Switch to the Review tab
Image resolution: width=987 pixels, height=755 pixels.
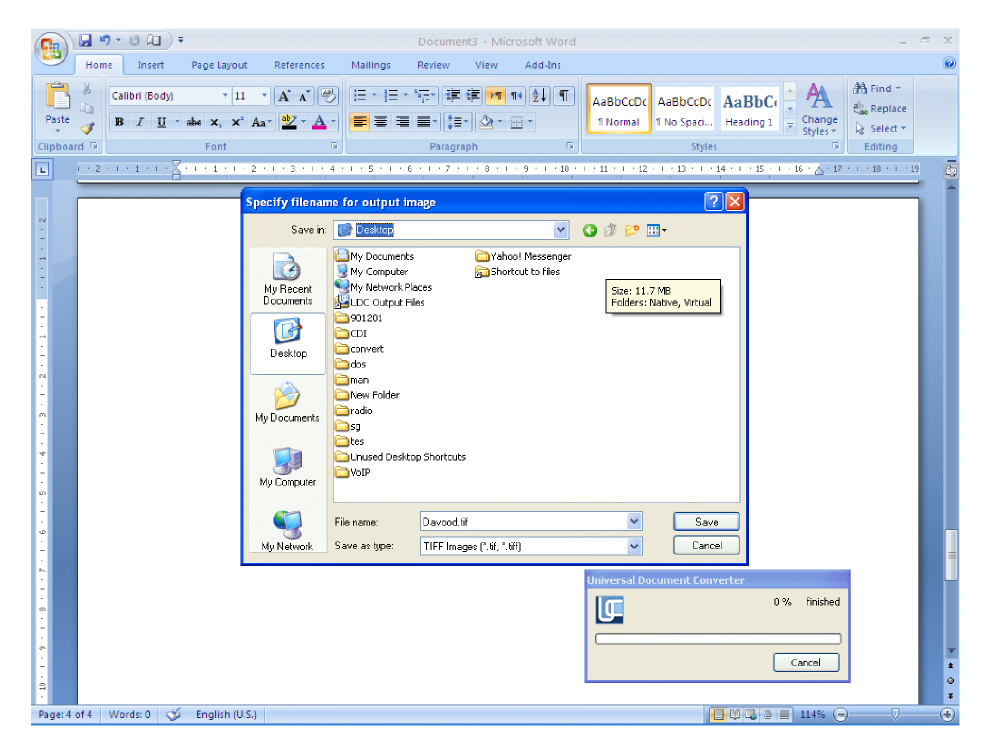tap(433, 65)
